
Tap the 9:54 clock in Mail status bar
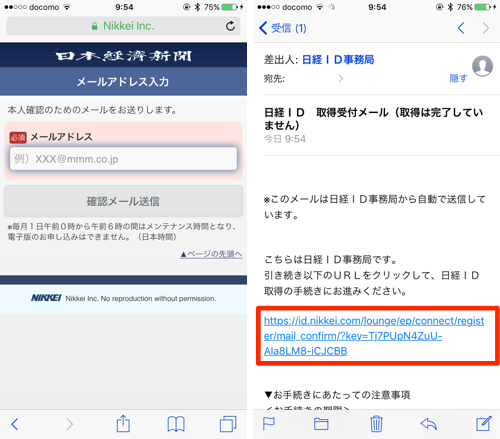(x=377, y=7)
